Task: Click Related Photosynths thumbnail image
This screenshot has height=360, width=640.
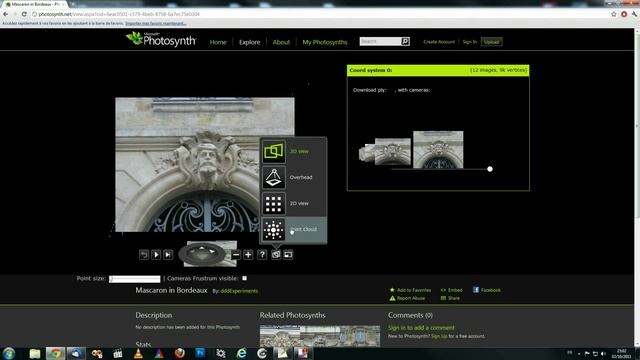Action: point(320,336)
